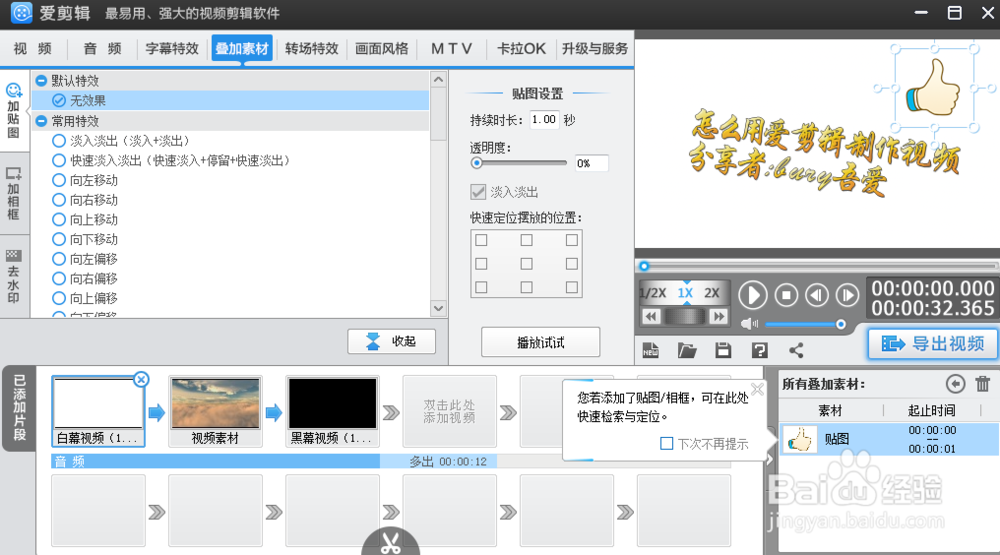This screenshot has height=555, width=1000.
Task: Collapse the 常用特效 group
Action: pyautogui.click(x=41, y=121)
